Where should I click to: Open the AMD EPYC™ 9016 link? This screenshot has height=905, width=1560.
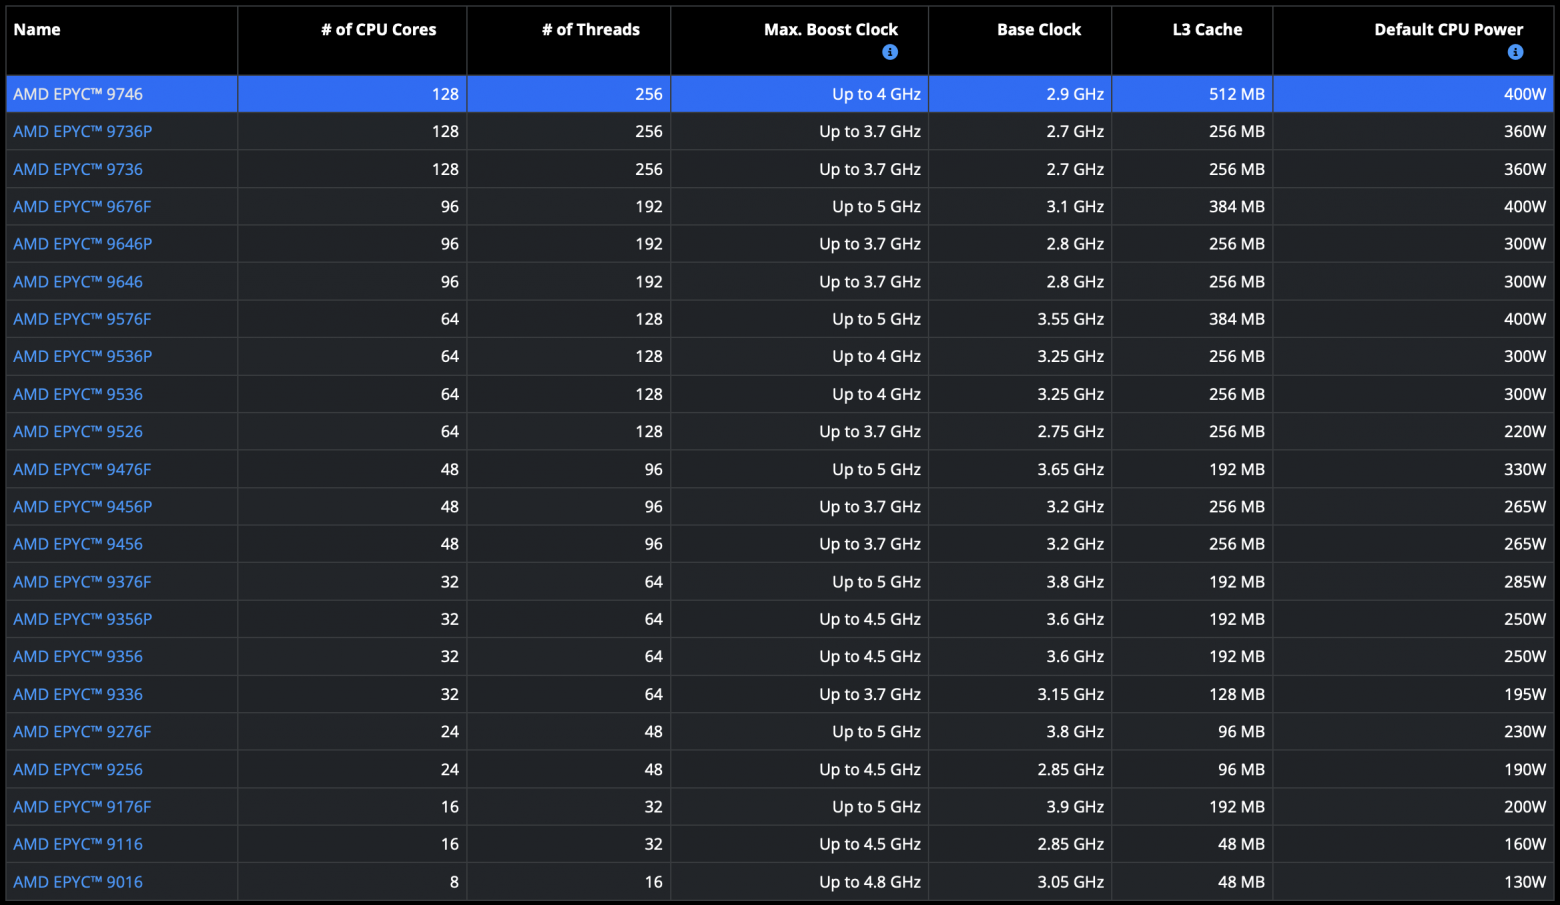(78, 882)
